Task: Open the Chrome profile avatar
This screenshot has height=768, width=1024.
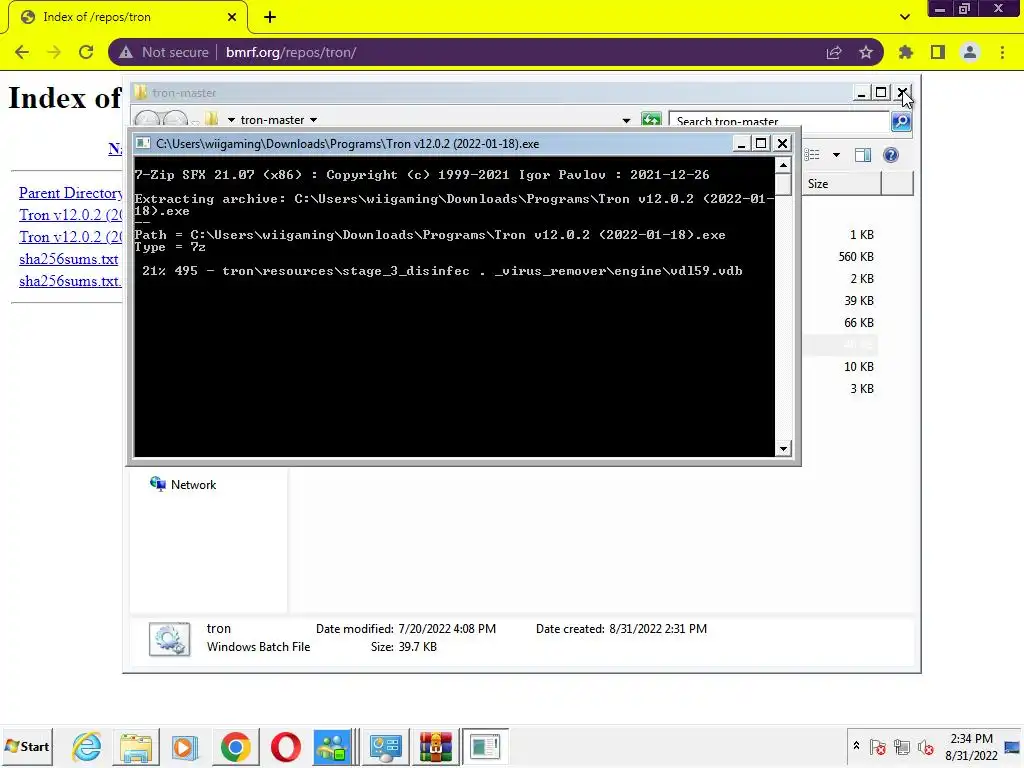Action: click(970, 52)
